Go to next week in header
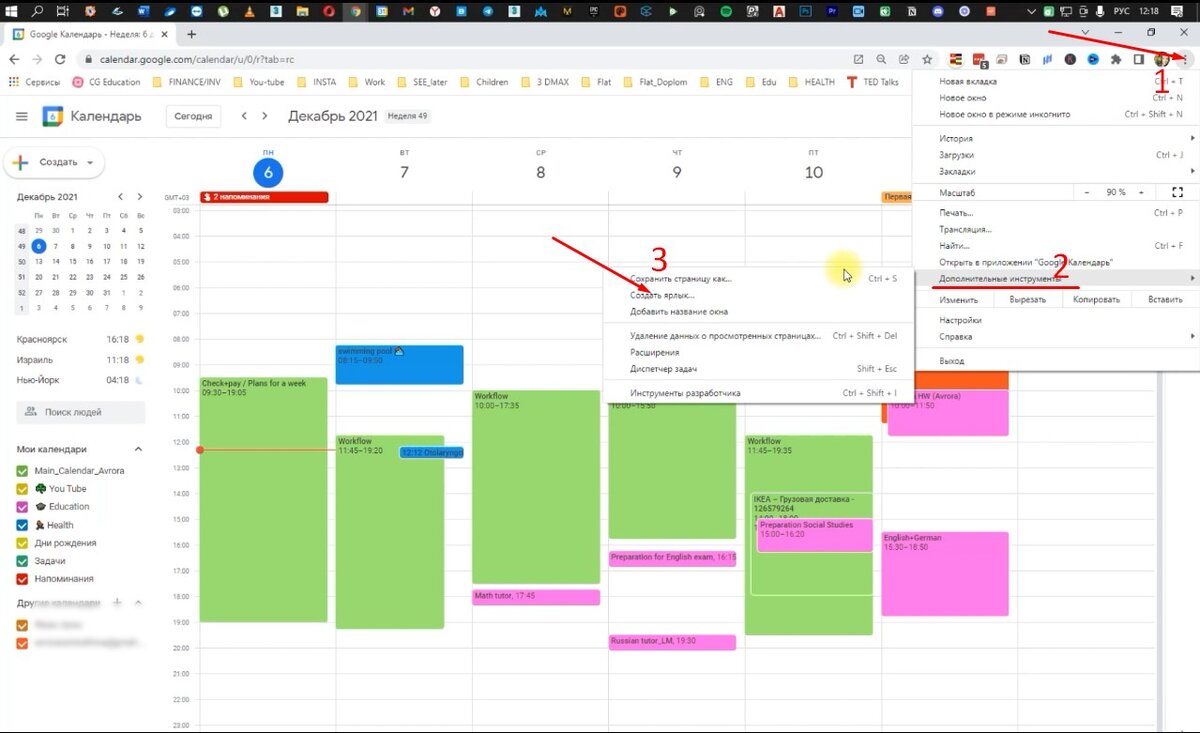Screen dimensions: 1200x733 click(x=265, y=116)
